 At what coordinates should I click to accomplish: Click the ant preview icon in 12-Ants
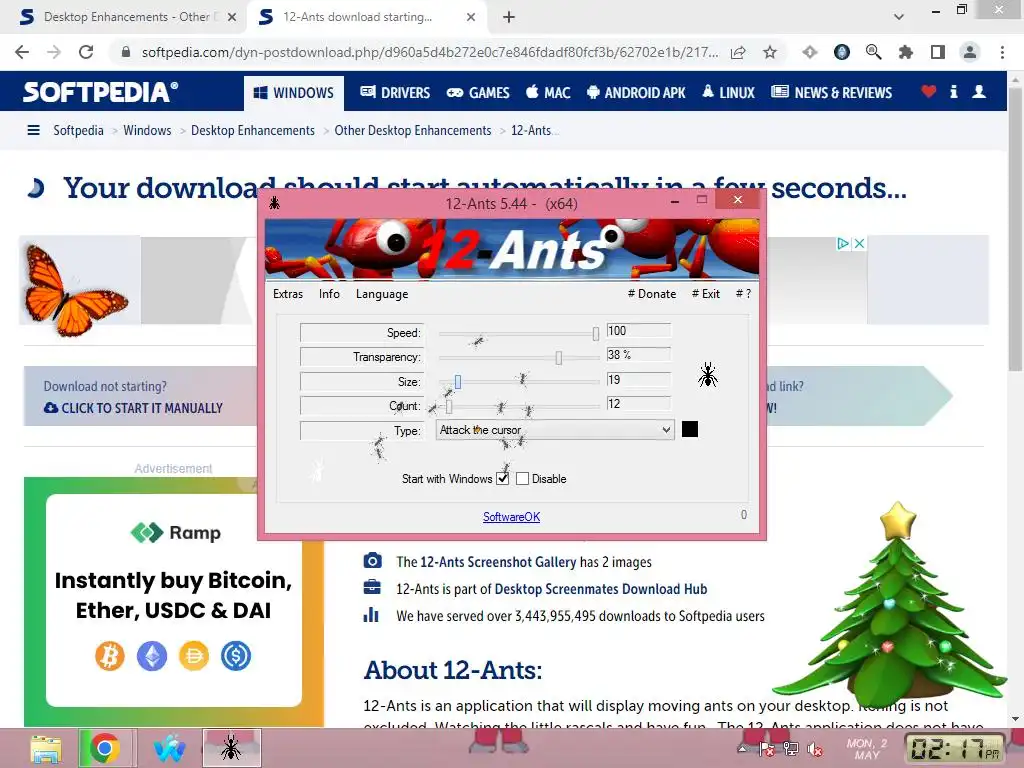click(x=707, y=375)
